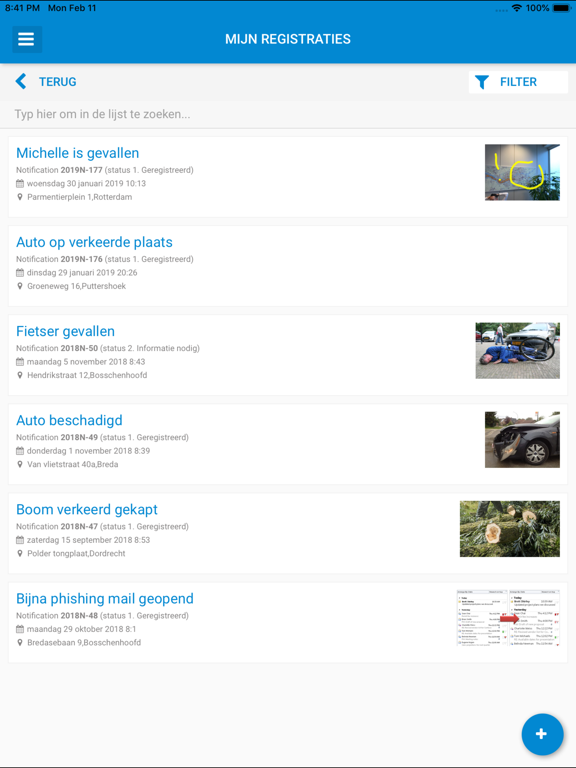Tap the MIJN REGISTRATIES header title
This screenshot has width=576, height=768.
(x=288, y=39)
